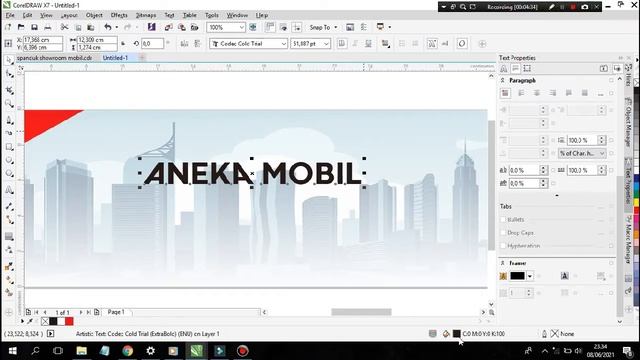Set paragraph alignment to center
This screenshot has width=640, height=360.
click(537, 93)
